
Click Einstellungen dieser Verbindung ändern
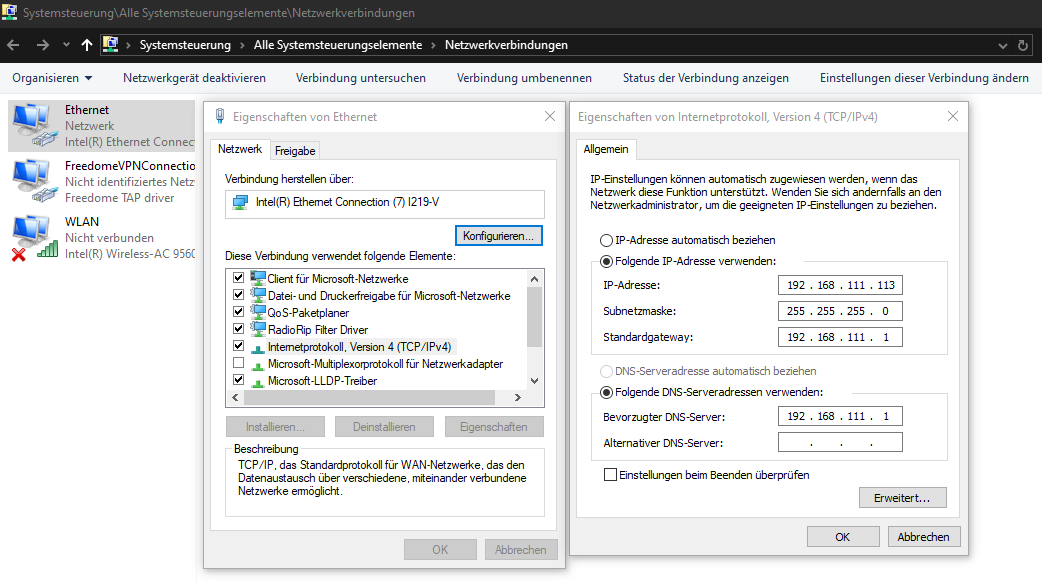point(924,78)
